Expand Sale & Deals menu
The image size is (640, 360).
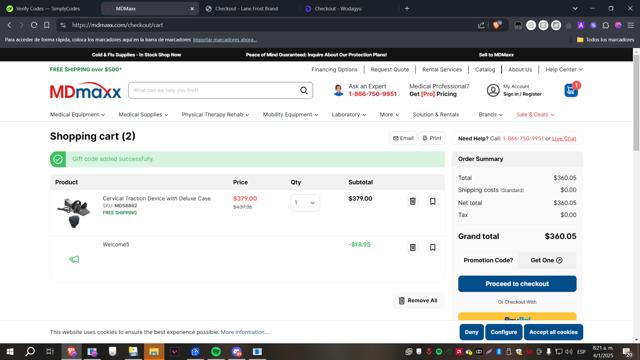(535, 115)
